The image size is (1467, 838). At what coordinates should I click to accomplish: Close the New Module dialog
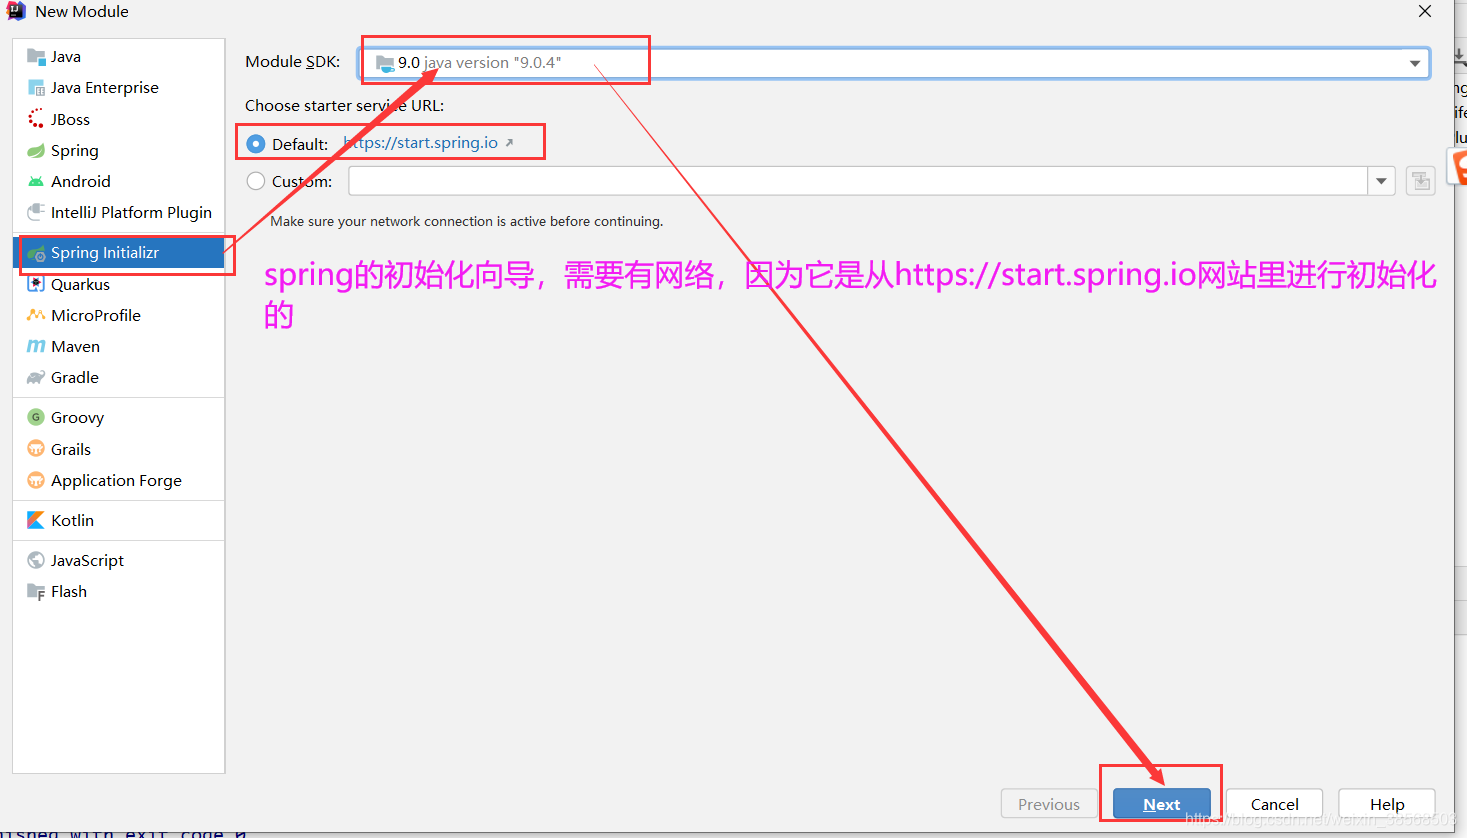click(1425, 11)
